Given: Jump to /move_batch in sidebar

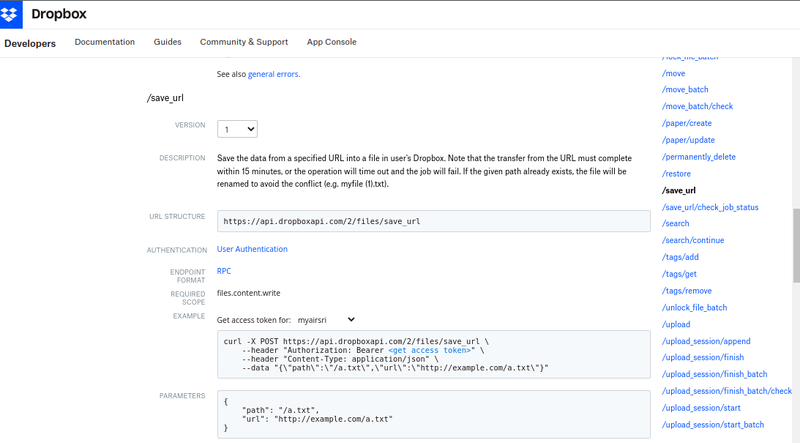Looking at the screenshot, I should tap(685, 90).
